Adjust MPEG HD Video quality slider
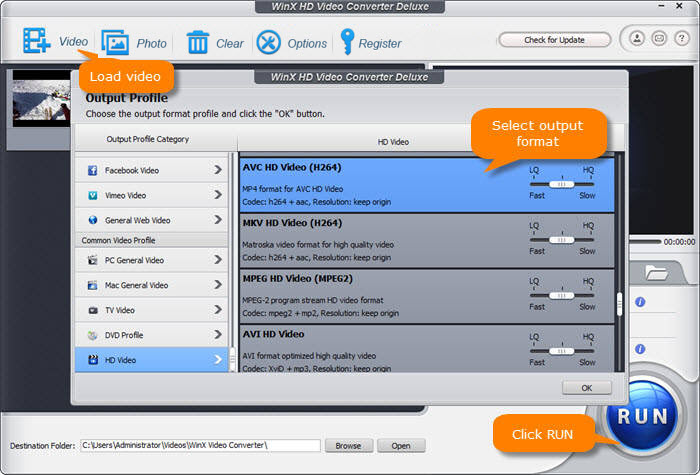 (x=562, y=296)
